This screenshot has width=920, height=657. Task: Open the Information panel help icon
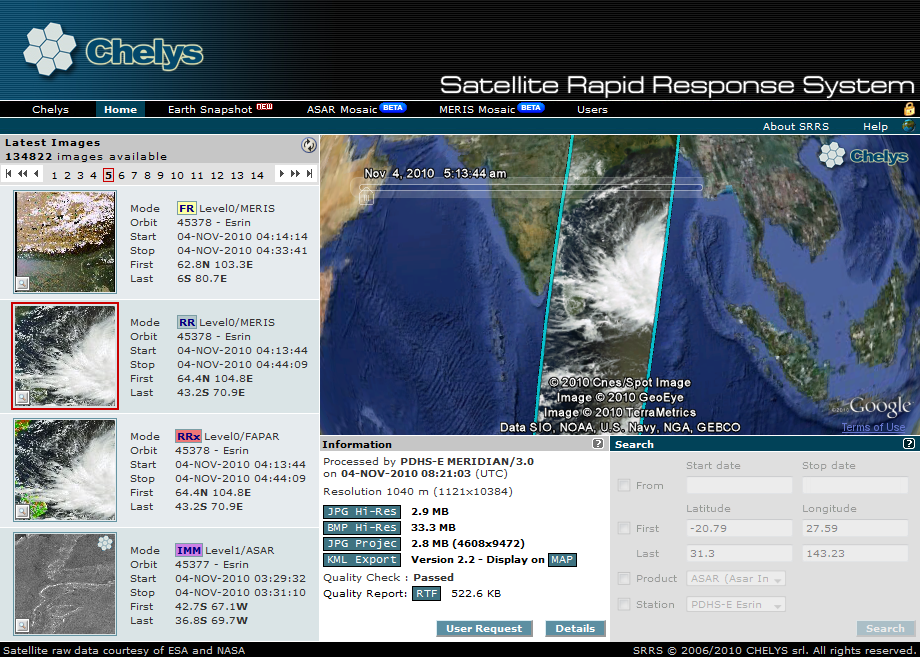point(597,444)
